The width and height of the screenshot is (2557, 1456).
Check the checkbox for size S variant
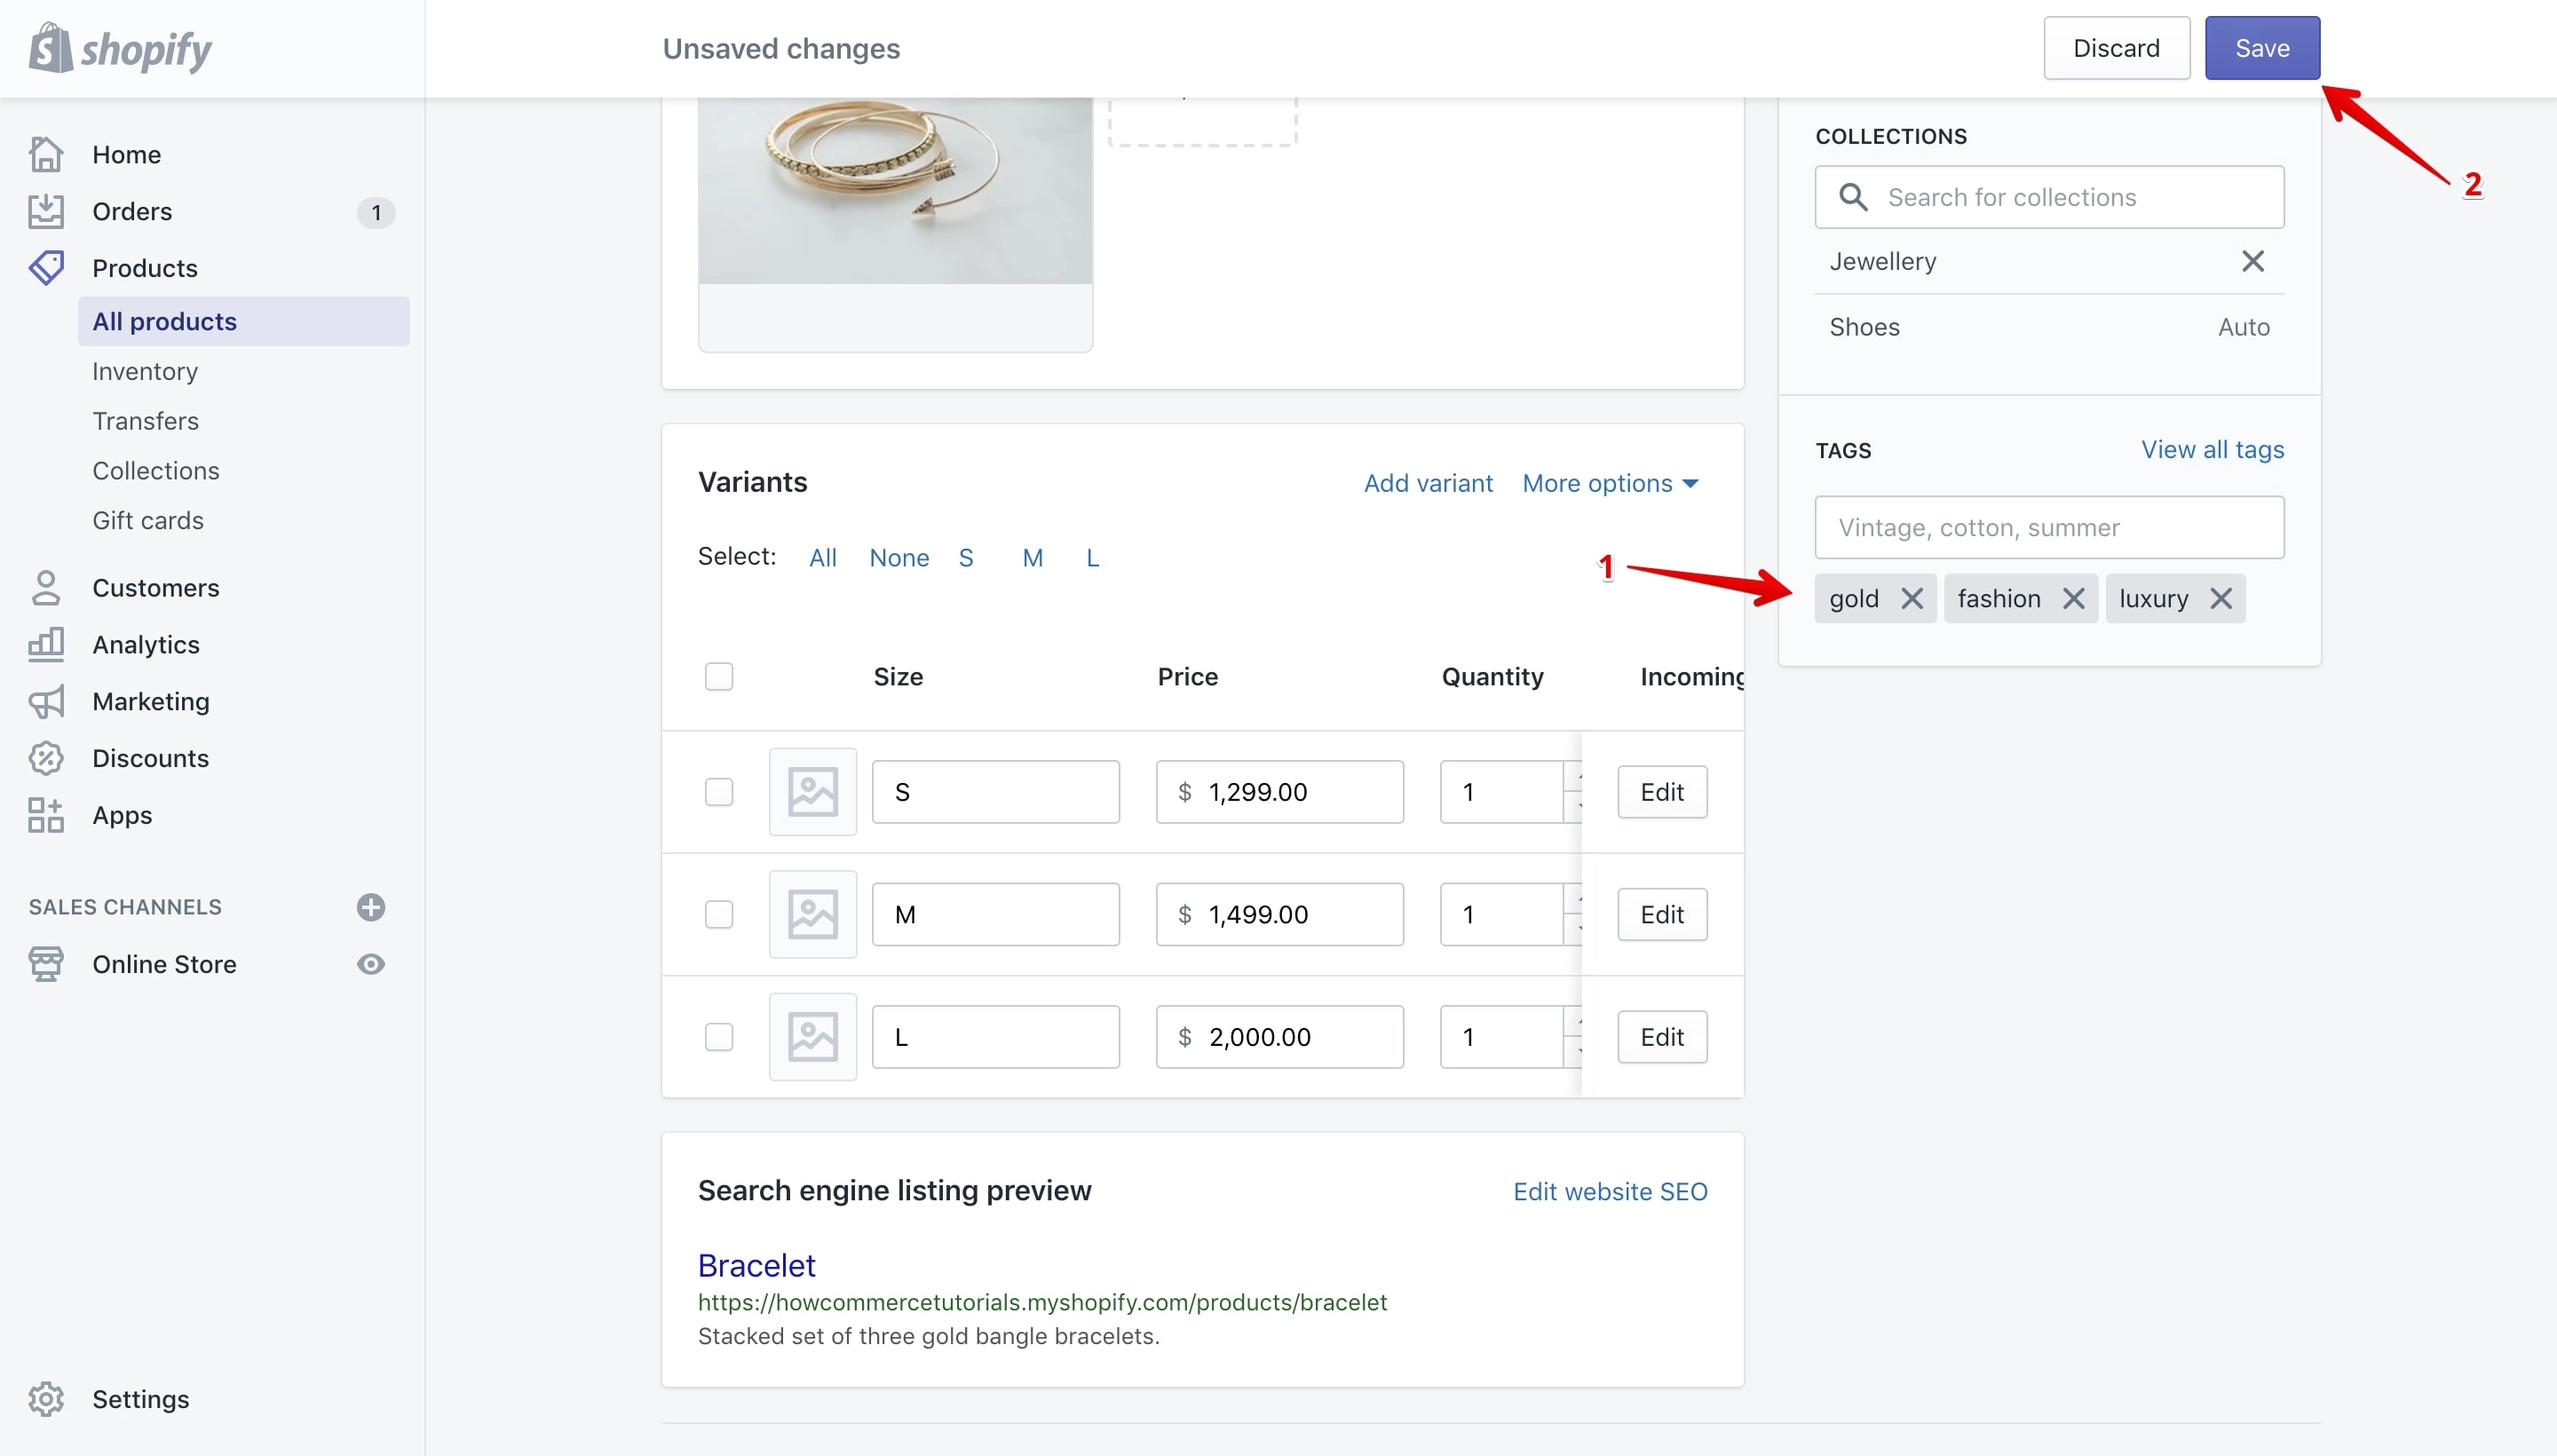tap(718, 792)
